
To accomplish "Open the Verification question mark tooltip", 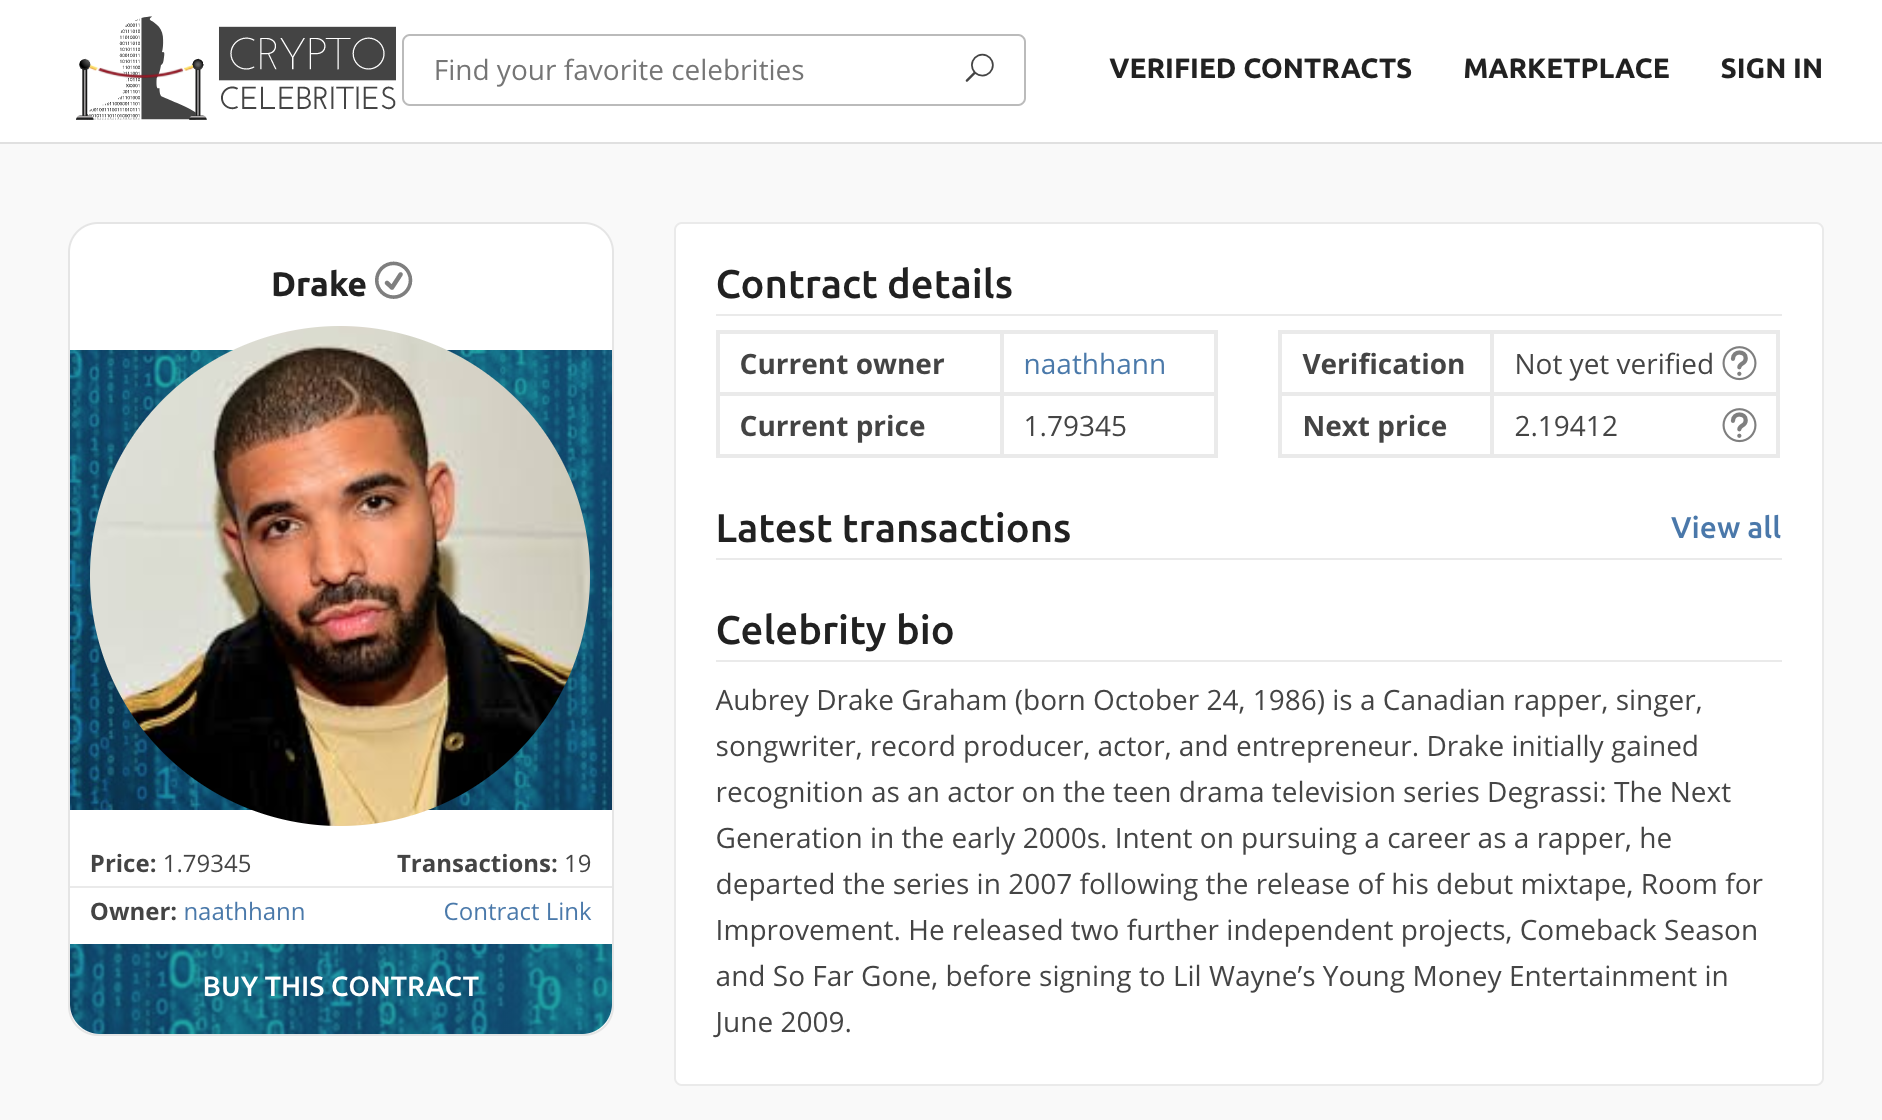I will pos(1740,364).
